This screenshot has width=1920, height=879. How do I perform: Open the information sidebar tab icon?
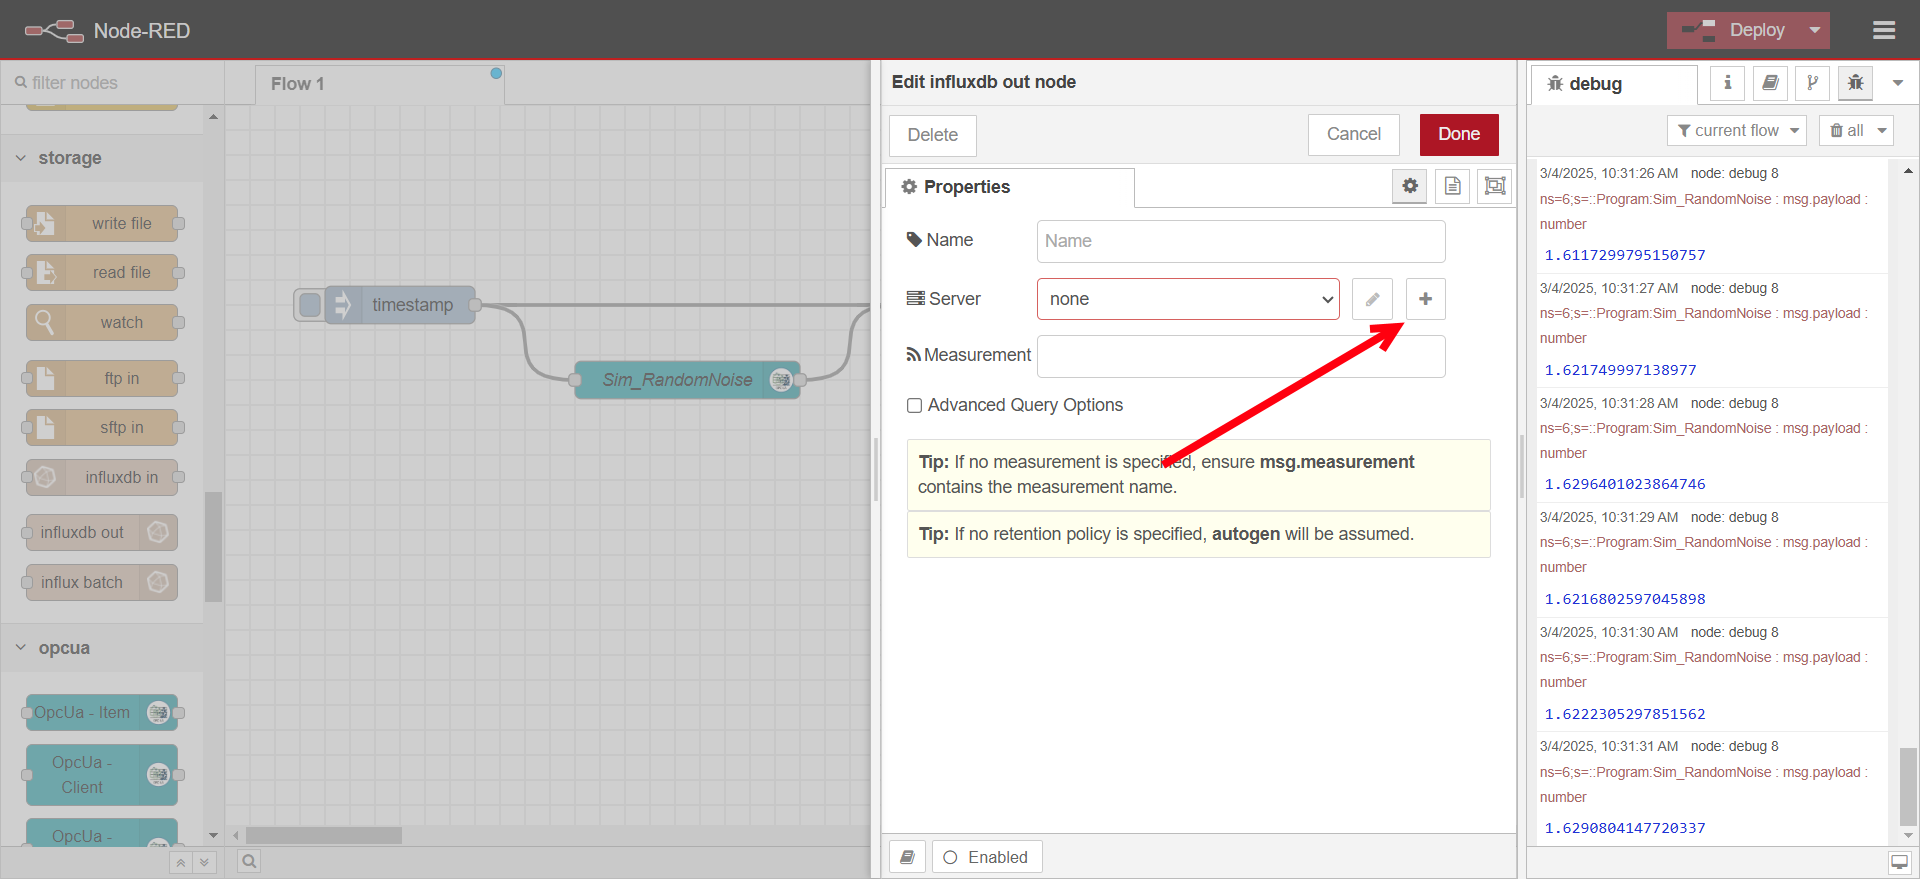pos(1727,84)
